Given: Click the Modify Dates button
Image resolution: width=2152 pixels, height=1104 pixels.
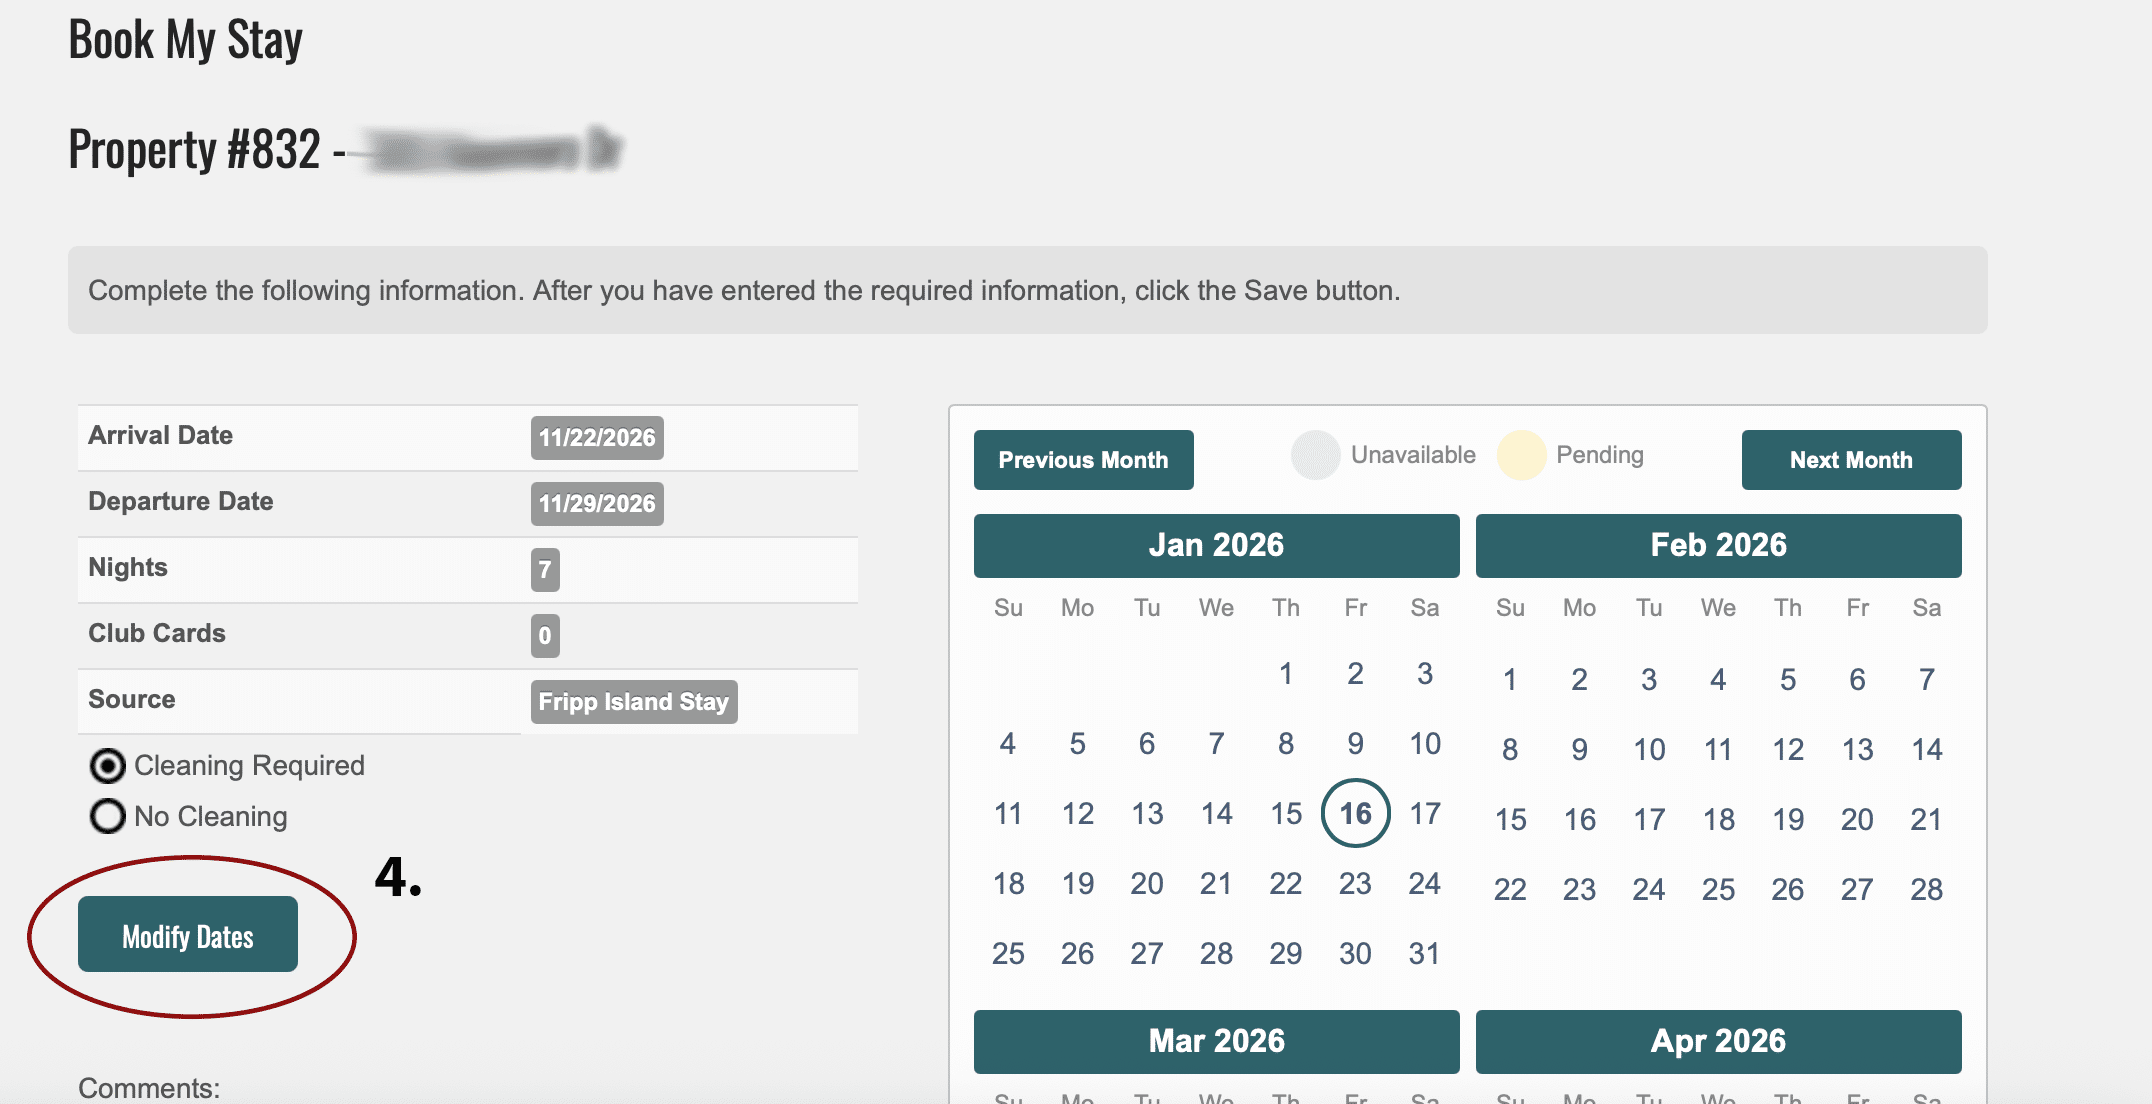Looking at the screenshot, I should [188, 935].
